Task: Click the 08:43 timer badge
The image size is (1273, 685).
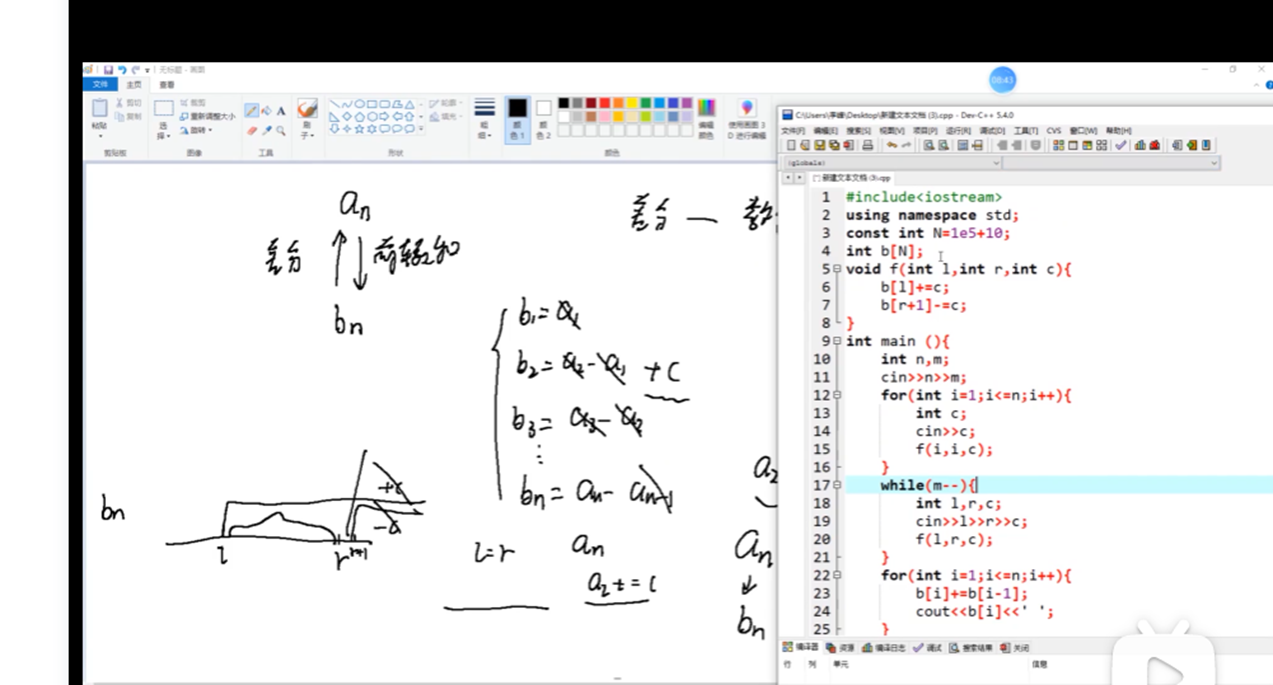Action: click(x=1002, y=80)
